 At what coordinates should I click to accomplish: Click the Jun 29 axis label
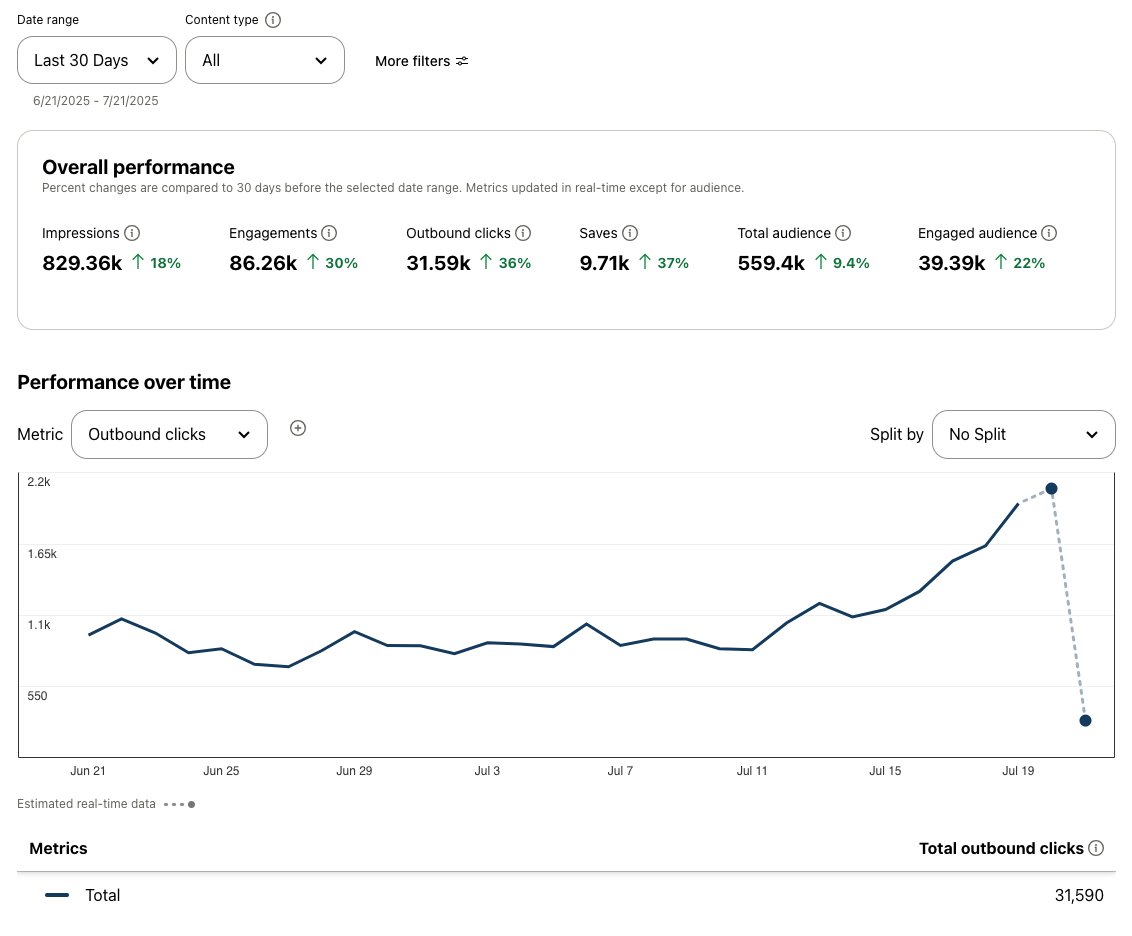pos(354,771)
